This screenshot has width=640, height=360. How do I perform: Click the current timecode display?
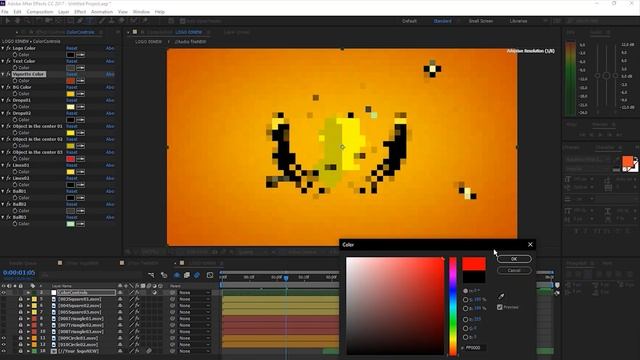[x=19, y=273]
